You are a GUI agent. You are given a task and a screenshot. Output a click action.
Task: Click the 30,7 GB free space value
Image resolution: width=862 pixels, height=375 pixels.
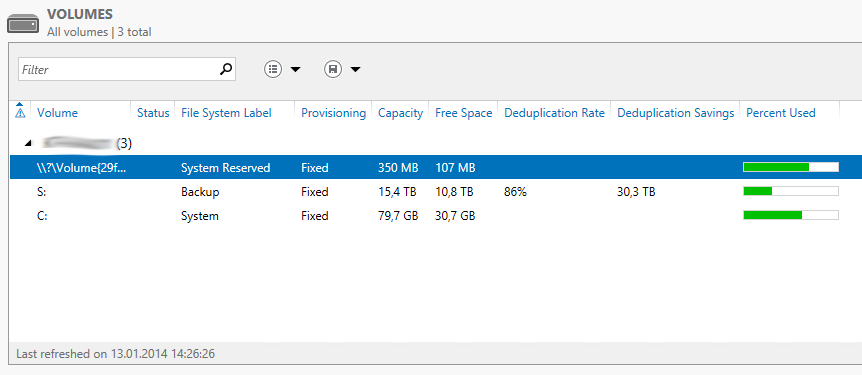(455, 216)
